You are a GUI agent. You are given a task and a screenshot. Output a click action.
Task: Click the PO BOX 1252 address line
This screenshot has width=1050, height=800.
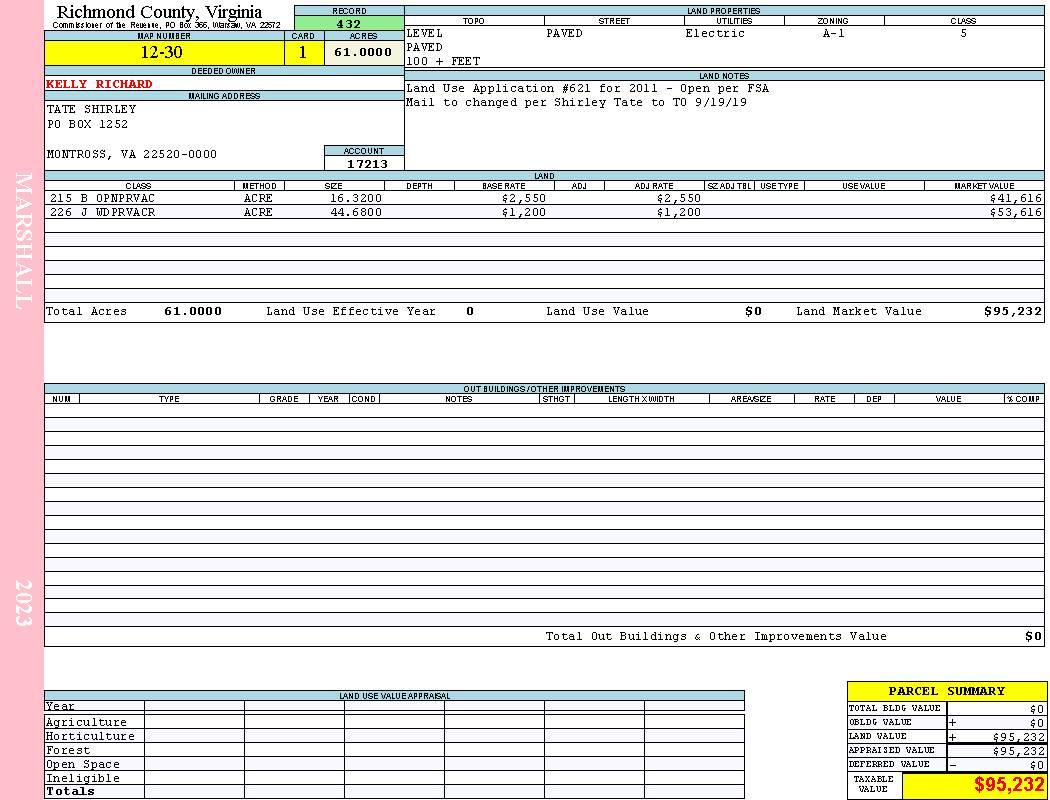click(x=87, y=125)
